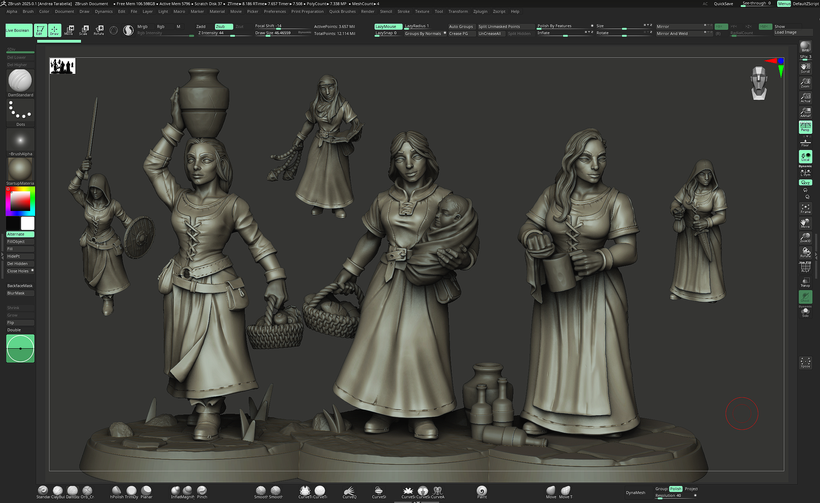Adjust the Z Intensity slider

coord(222,33)
